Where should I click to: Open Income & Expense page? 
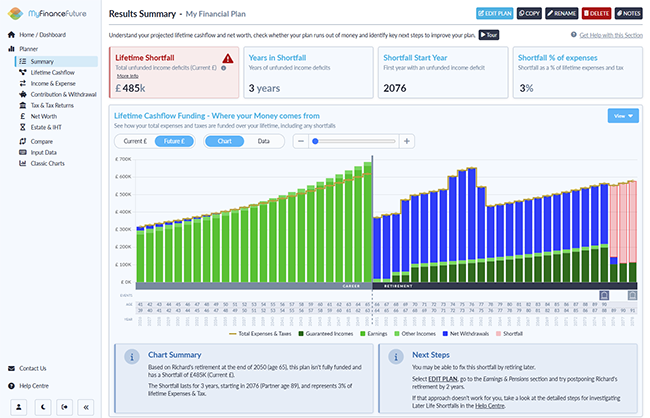53,83
